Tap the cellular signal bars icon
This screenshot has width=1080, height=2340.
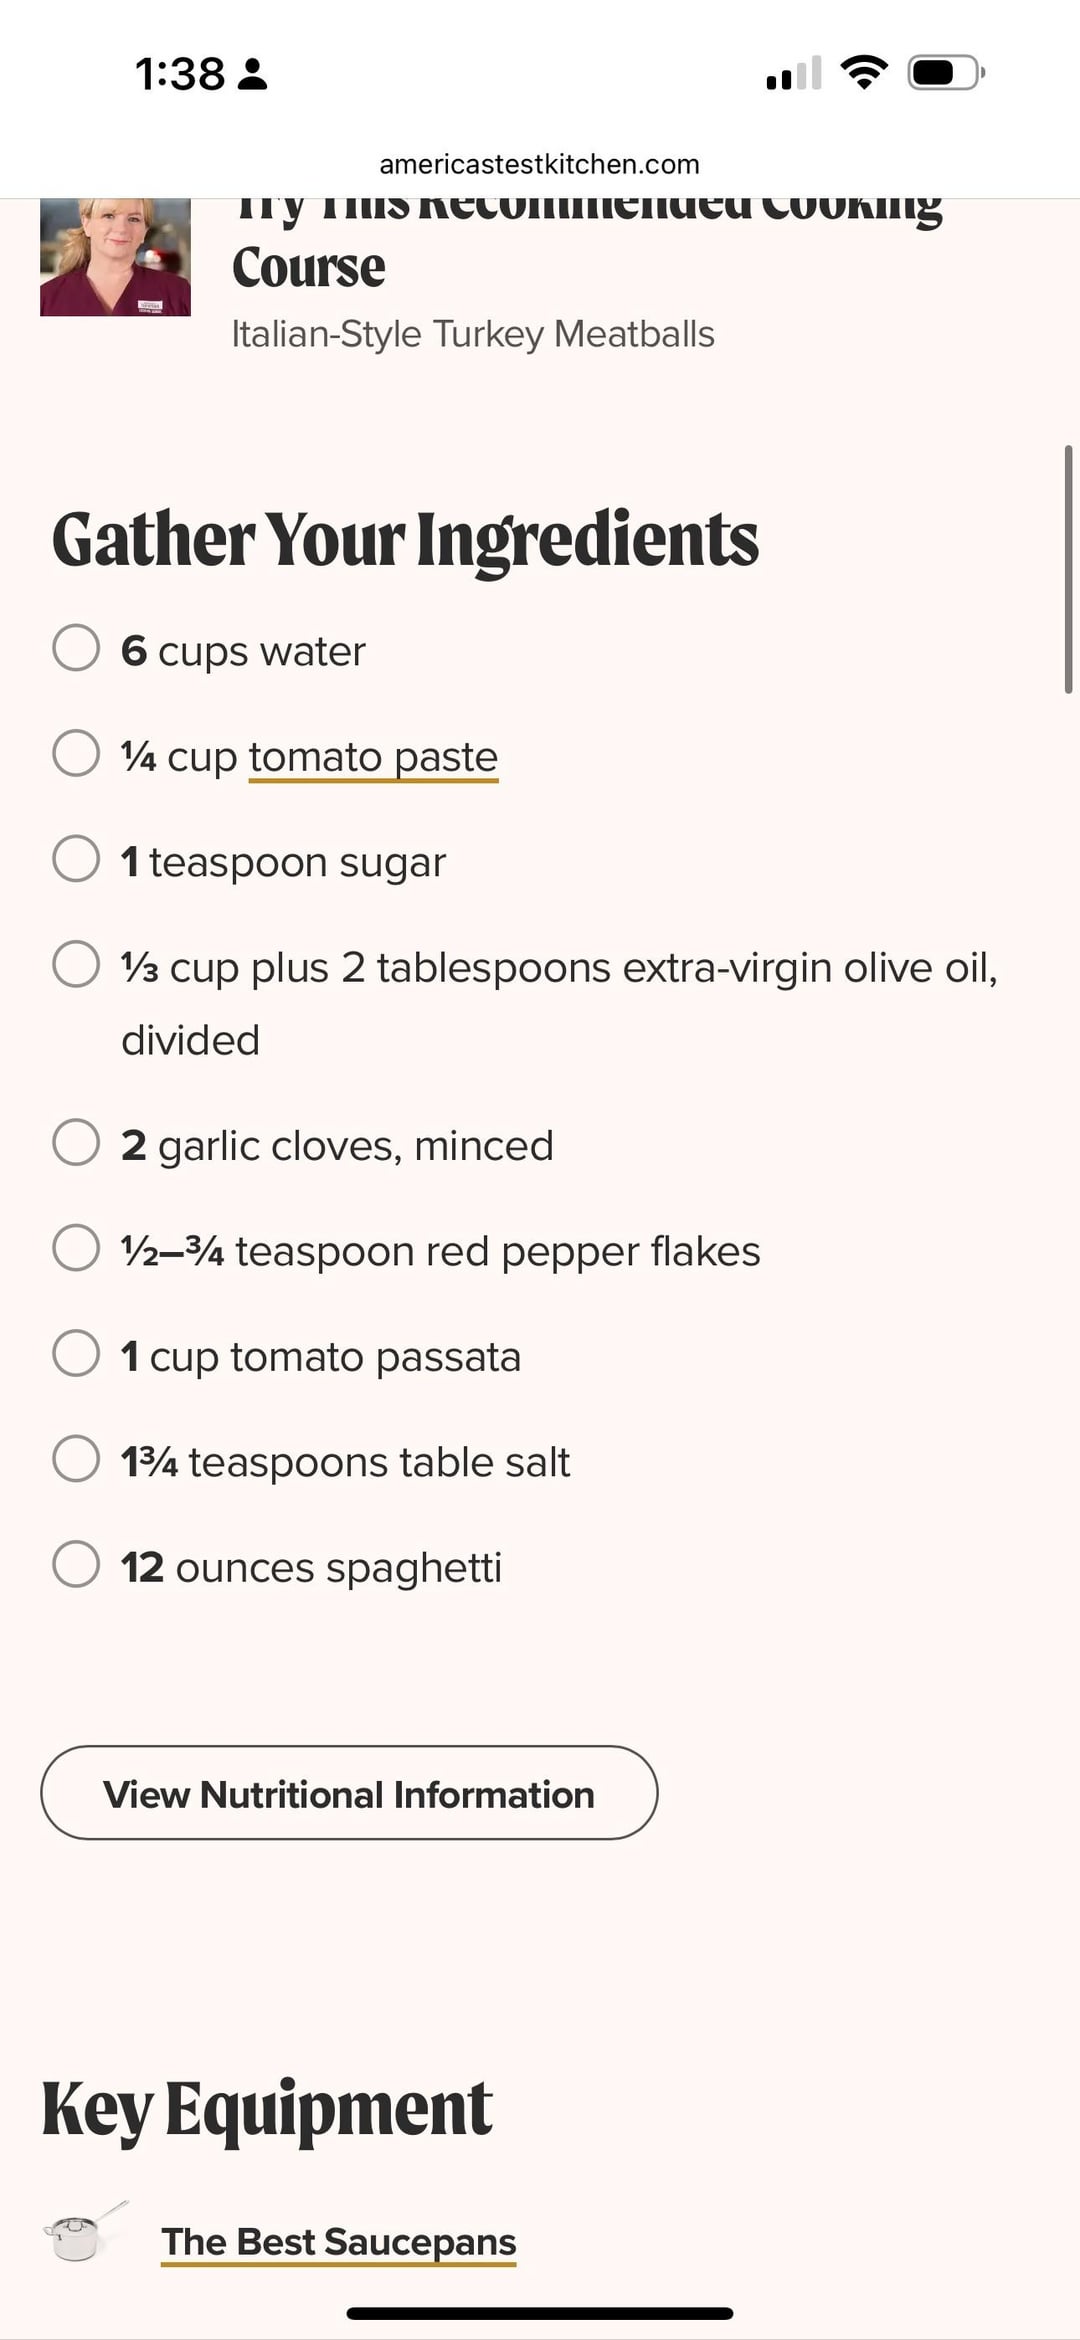coord(793,73)
